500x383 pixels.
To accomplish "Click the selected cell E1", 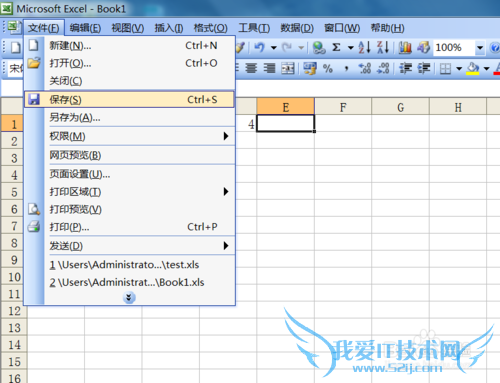I will [286, 124].
